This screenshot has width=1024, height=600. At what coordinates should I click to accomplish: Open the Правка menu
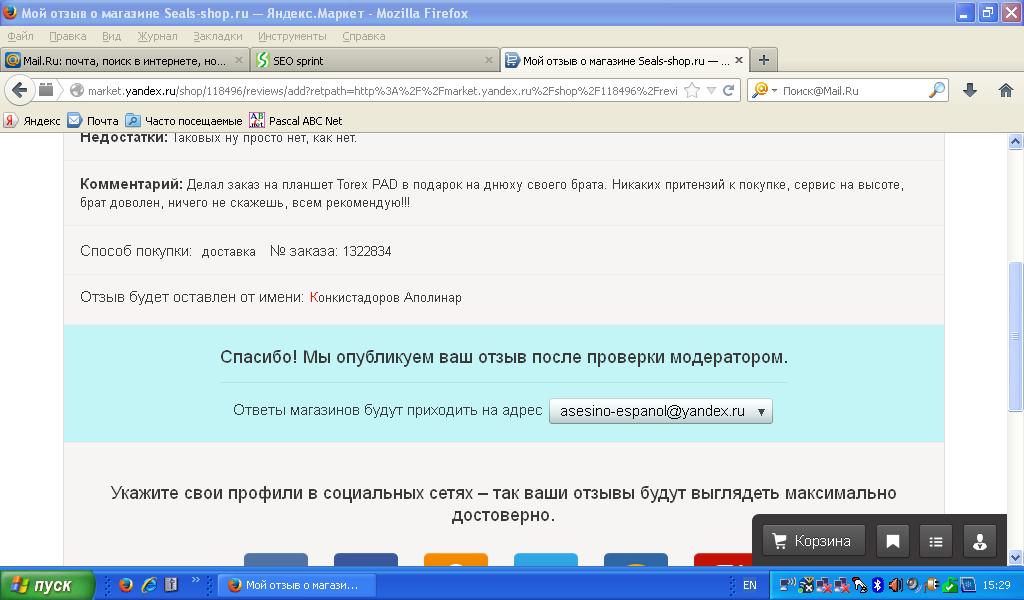click(x=68, y=36)
